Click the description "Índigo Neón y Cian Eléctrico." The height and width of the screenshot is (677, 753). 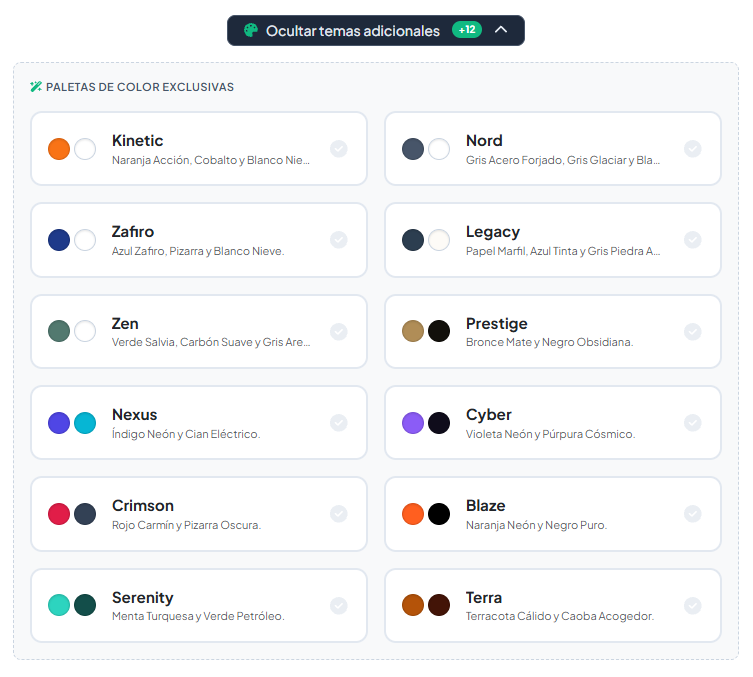tap(186, 434)
